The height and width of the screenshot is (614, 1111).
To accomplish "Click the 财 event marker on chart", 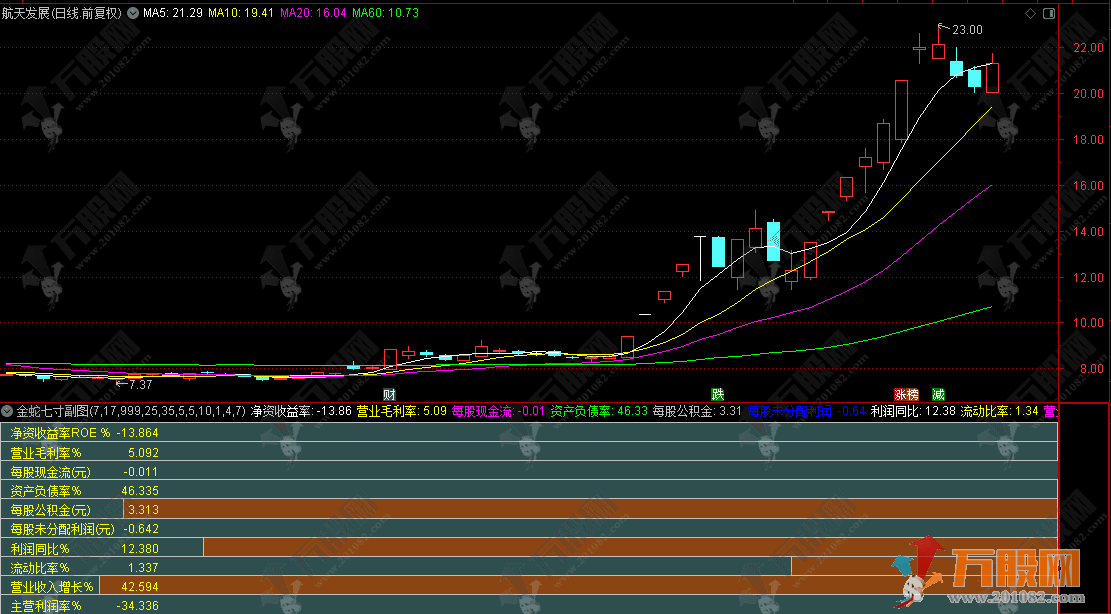I will click(389, 394).
